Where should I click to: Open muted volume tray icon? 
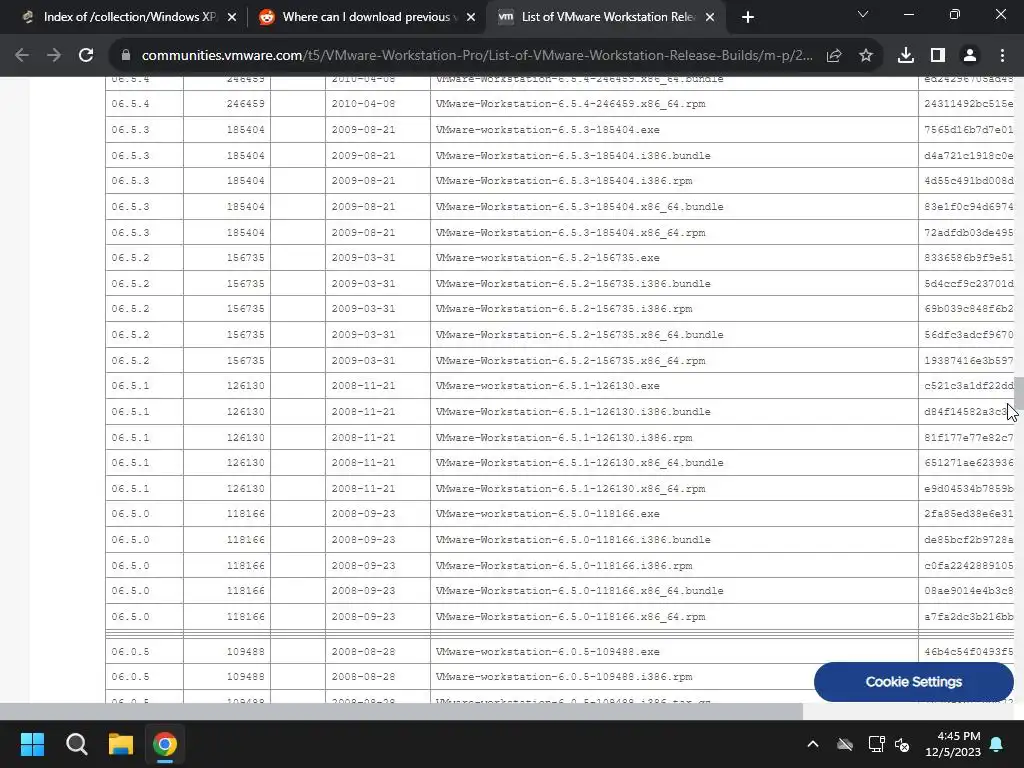903,744
